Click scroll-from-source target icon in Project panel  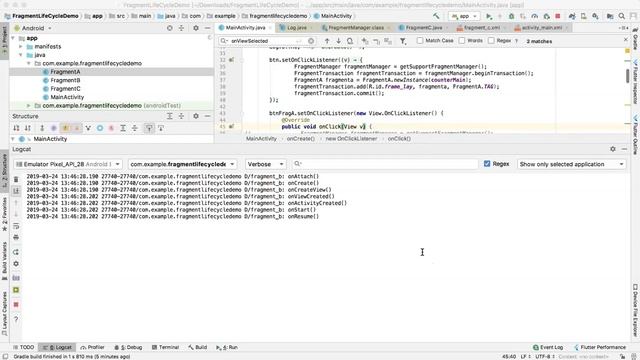point(169,28)
